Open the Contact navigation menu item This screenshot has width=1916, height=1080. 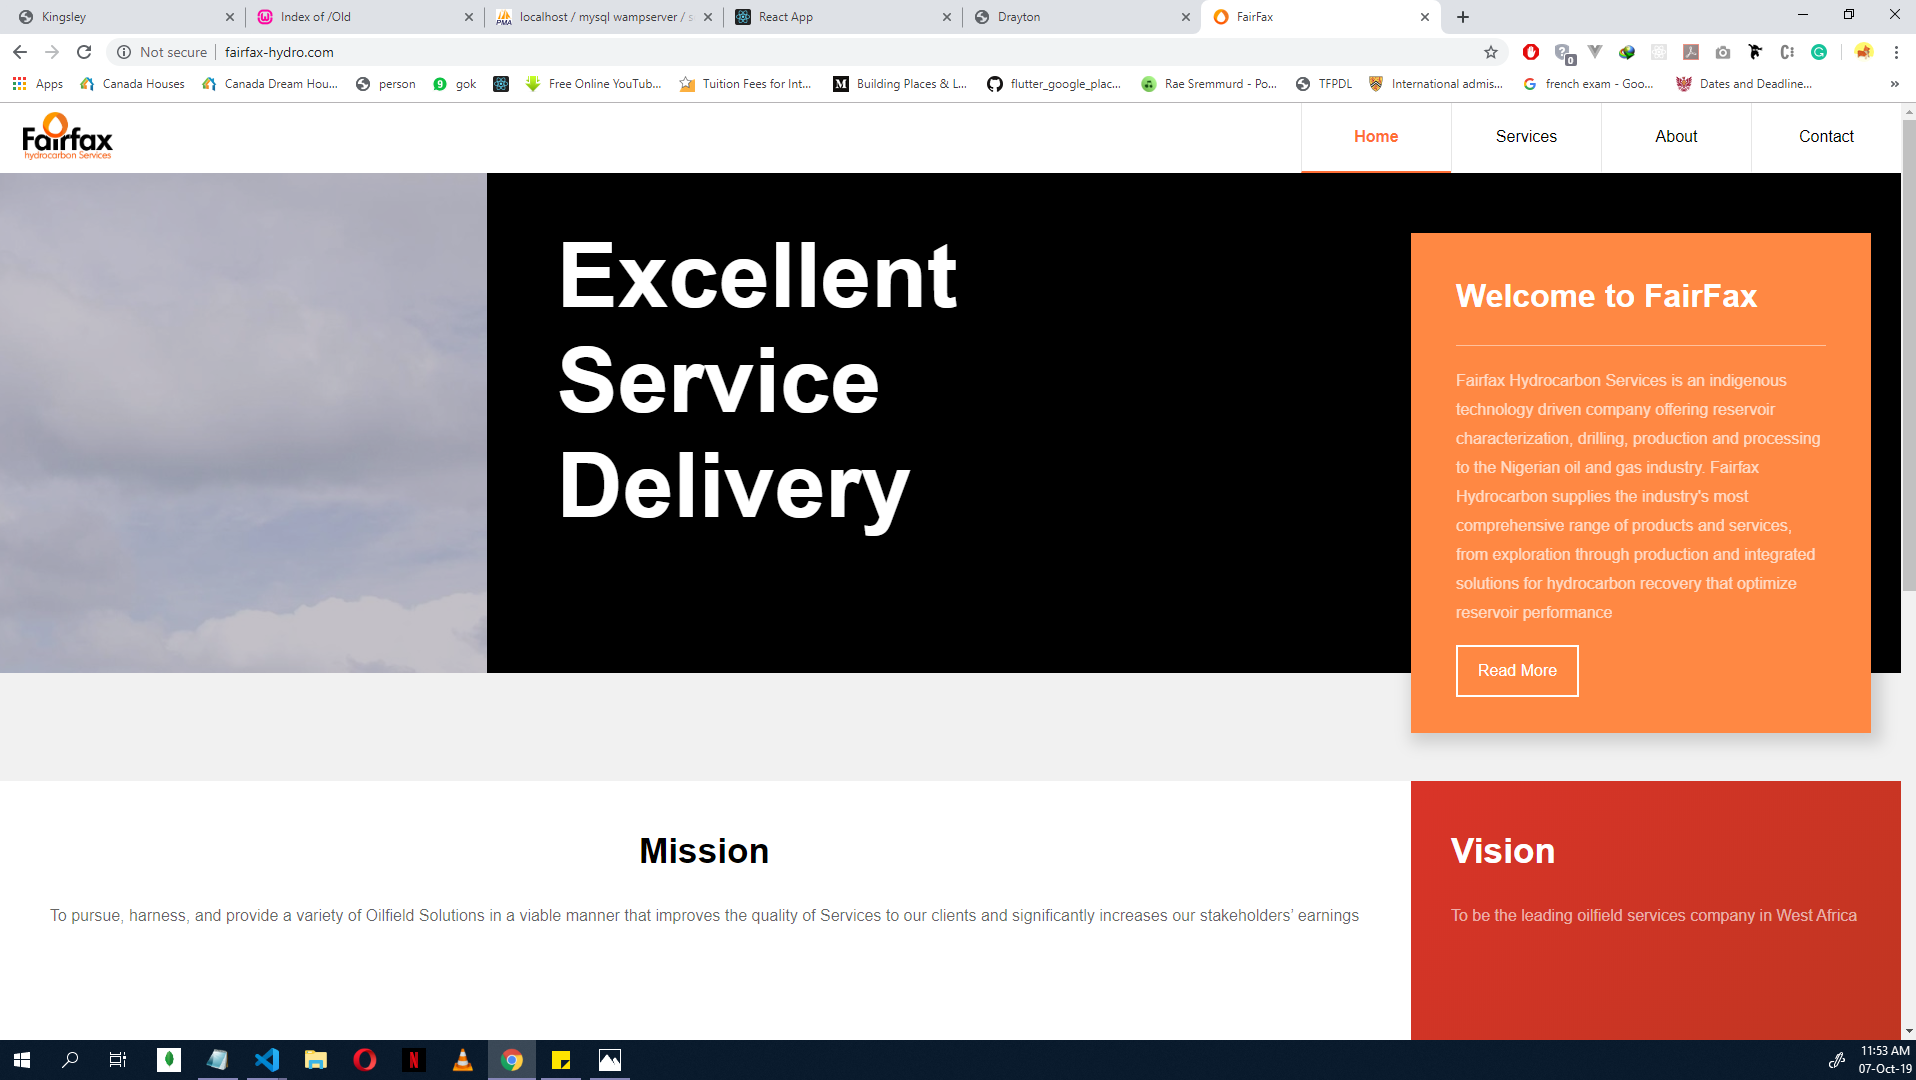tap(1826, 137)
